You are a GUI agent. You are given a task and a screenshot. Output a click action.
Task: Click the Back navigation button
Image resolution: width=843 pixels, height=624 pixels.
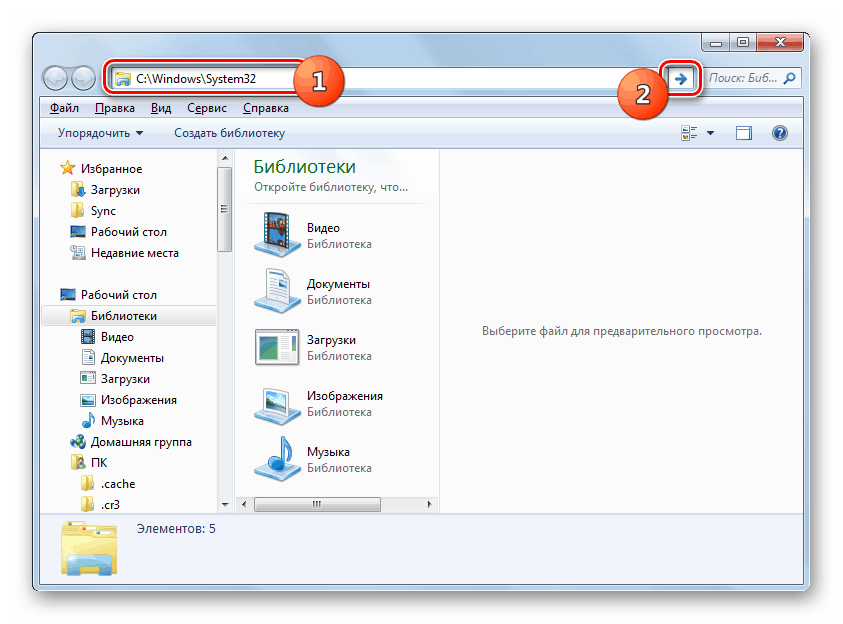tap(55, 79)
